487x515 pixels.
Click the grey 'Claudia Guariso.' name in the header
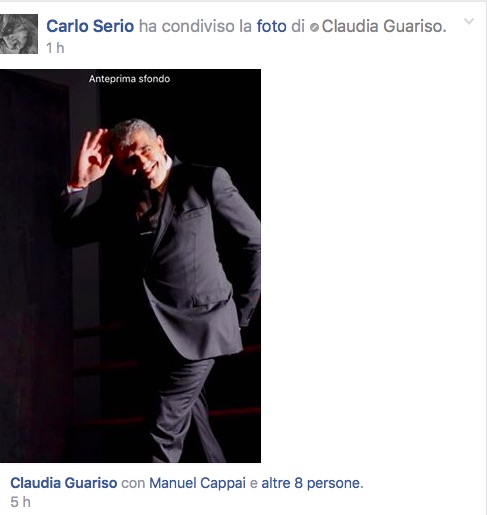click(384, 26)
